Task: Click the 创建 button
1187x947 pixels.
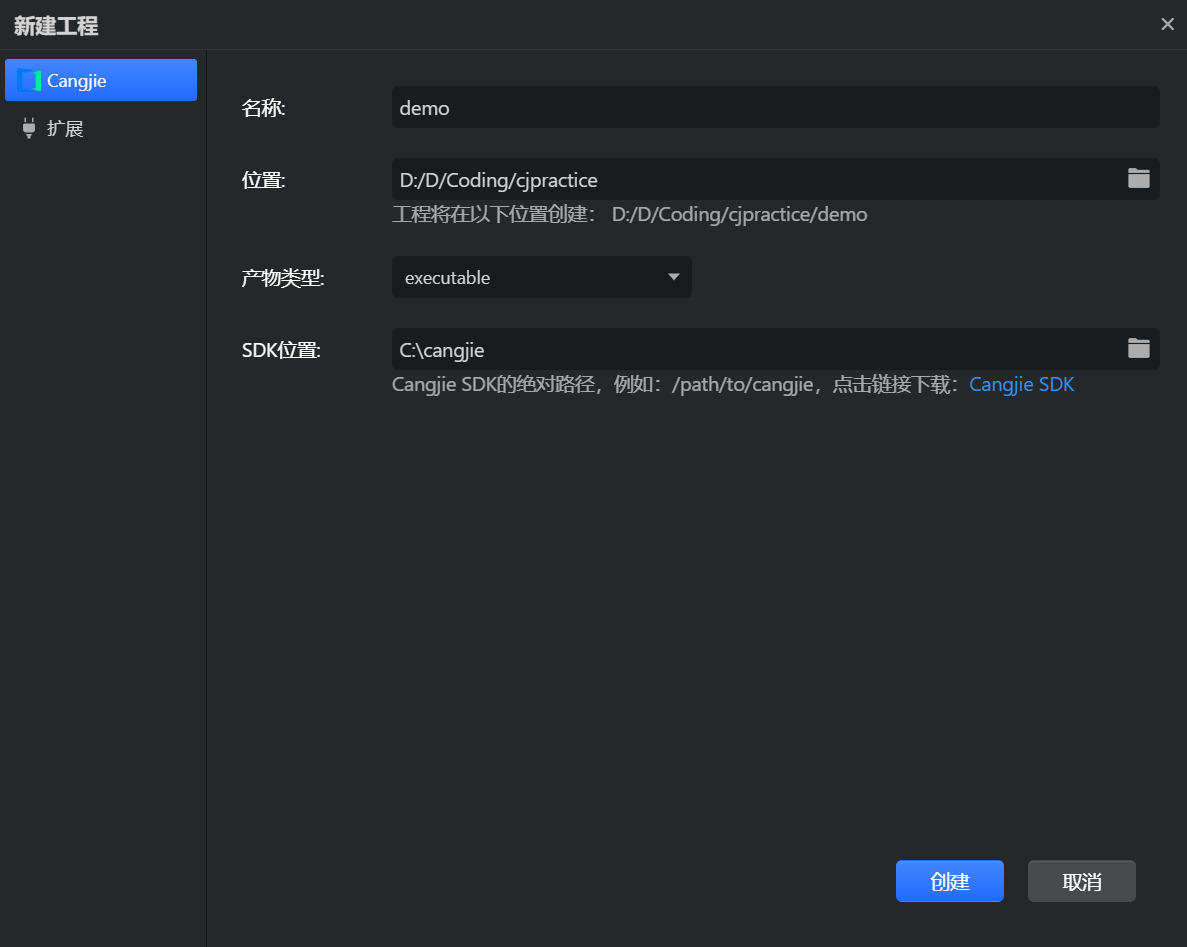Action: 949,881
